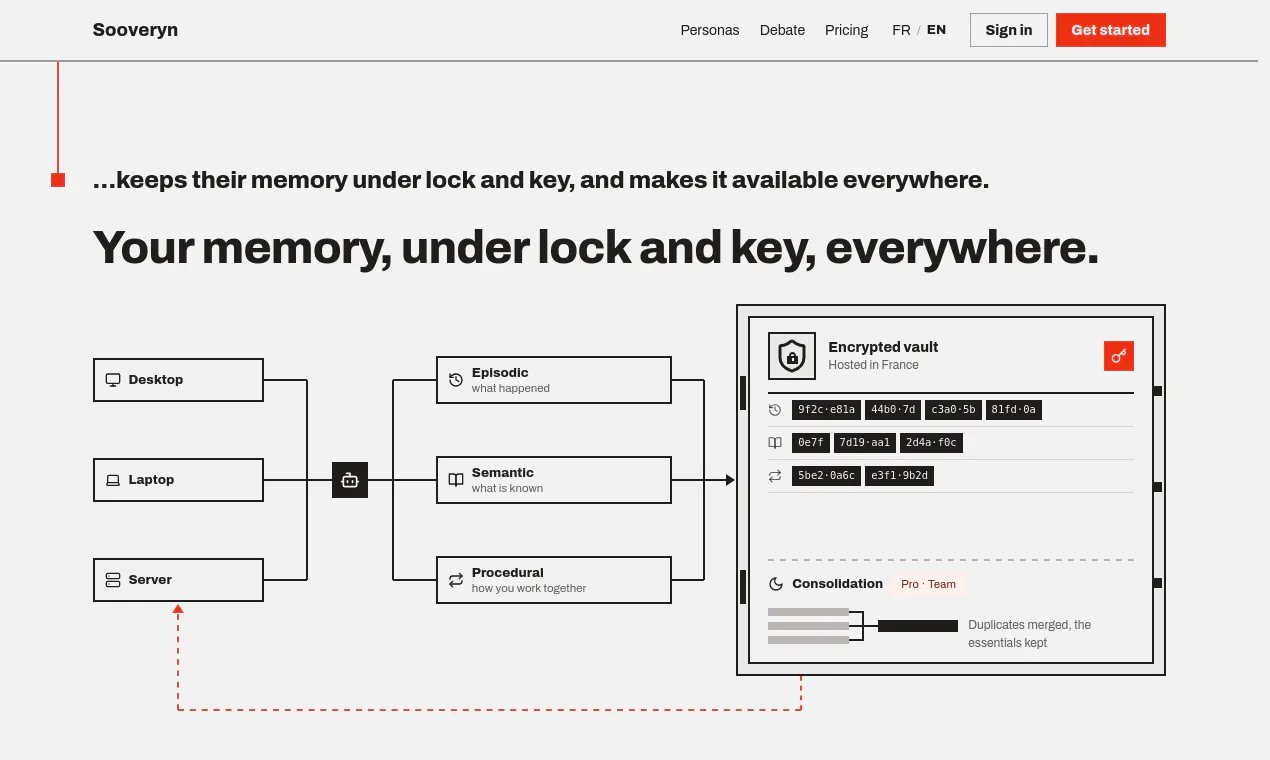This screenshot has height=760, width=1270.
Task: Click the repeat arrows icon in the Procedural box
Action: click(456, 580)
